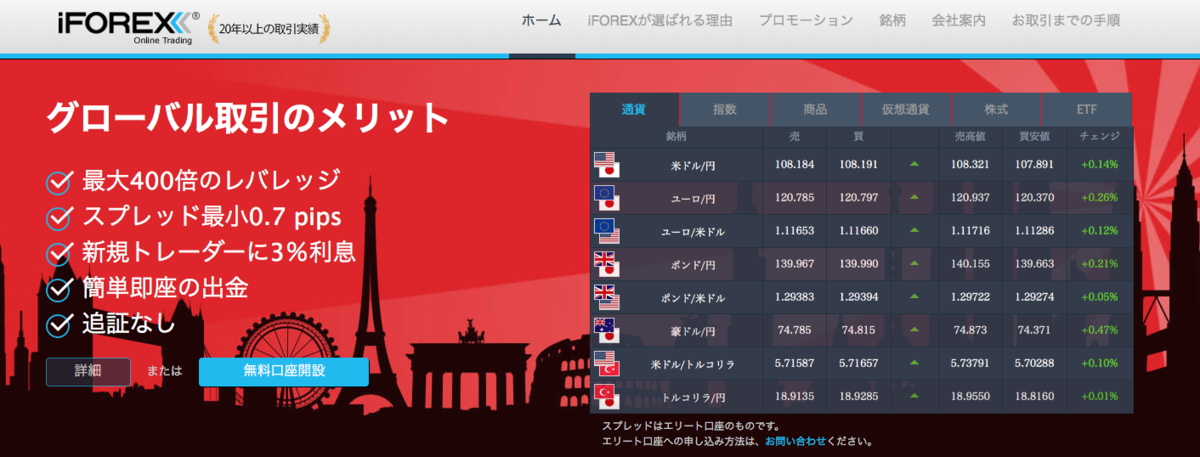The width and height of the screenshot is (1200, 457).
Task: Click green up arrow in ユーロ/円 row
Action: point(914,197)
